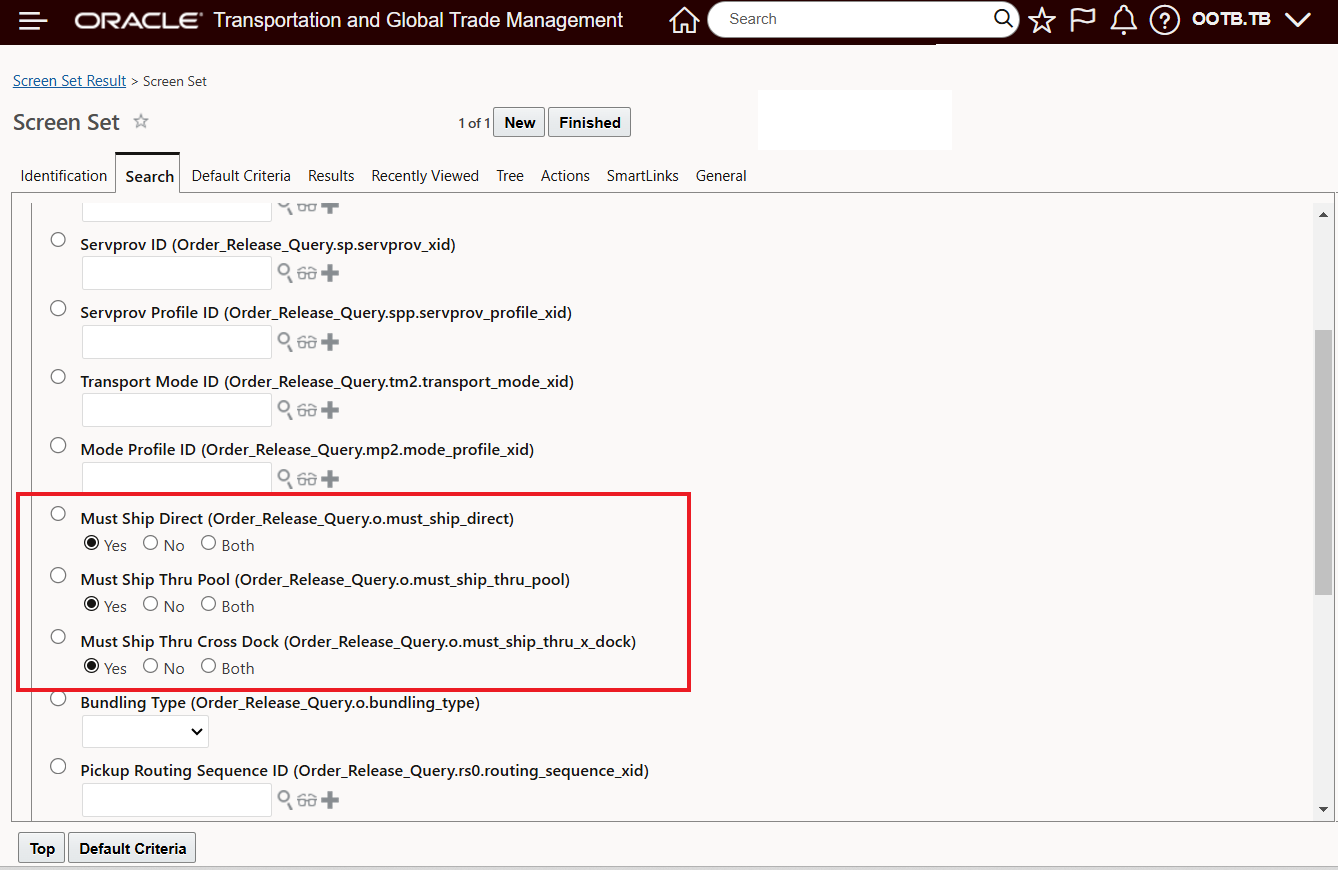
Task: Select the Servprov Profile ID radio button
Action: [58, 308]
